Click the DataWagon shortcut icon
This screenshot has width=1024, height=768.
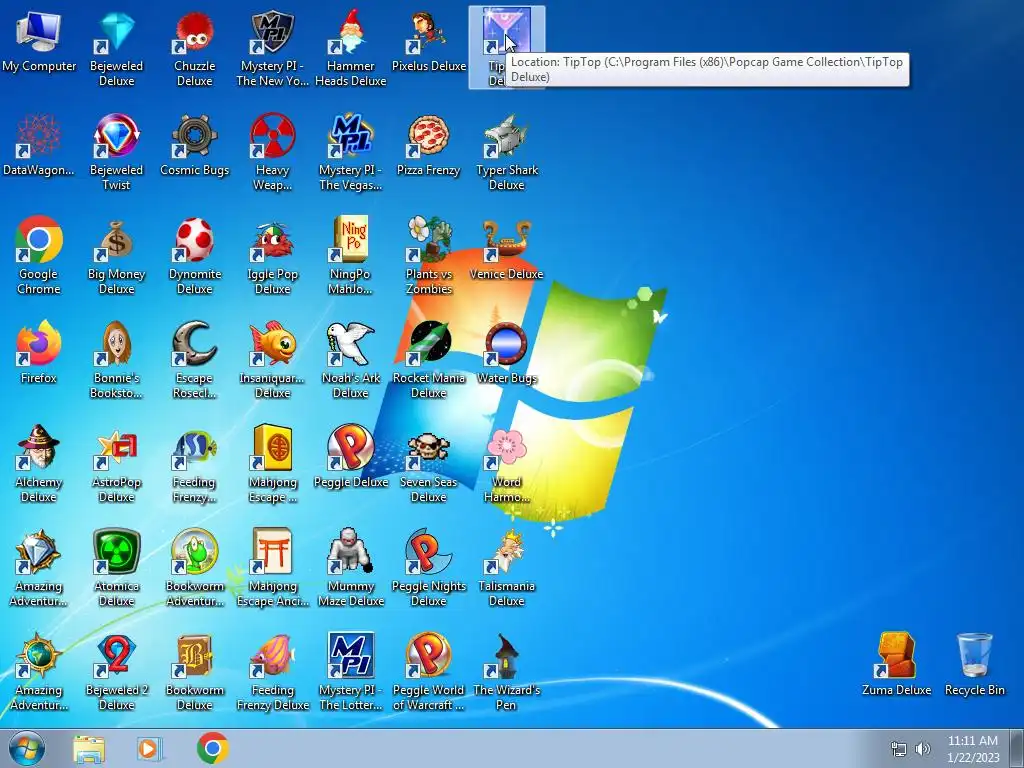(39, 146)
